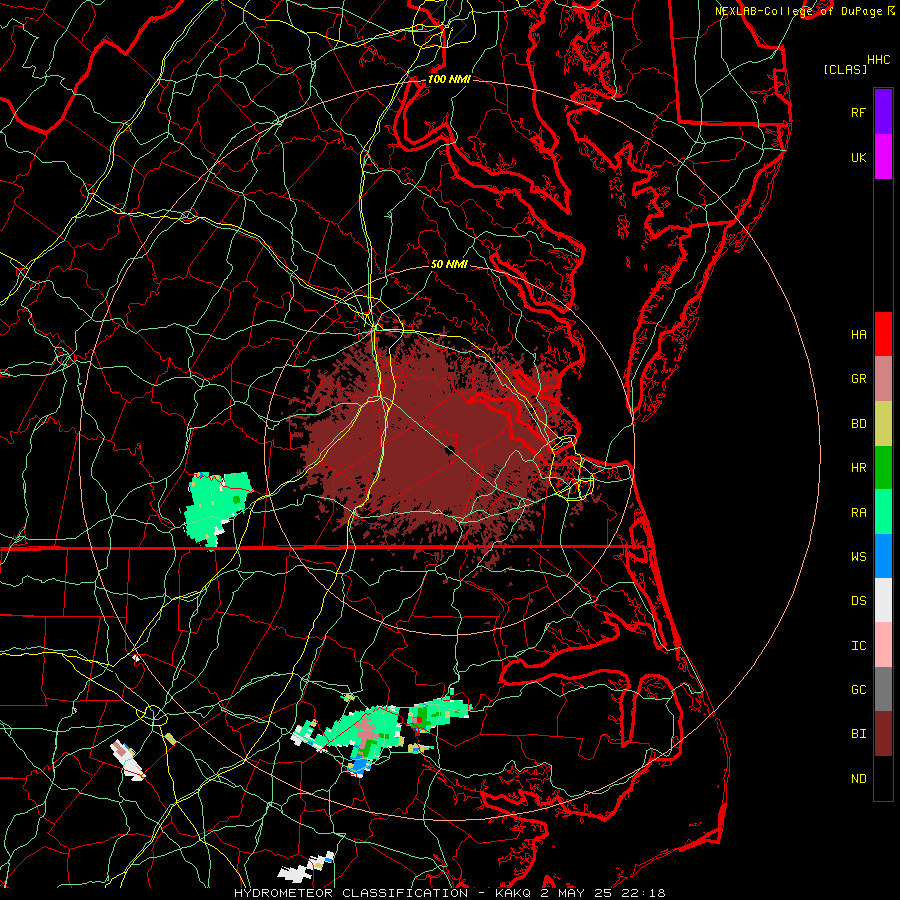The height and width of the screenshot is (900, 900).
Task: Click the WS legend label
Action: [858, 556]
